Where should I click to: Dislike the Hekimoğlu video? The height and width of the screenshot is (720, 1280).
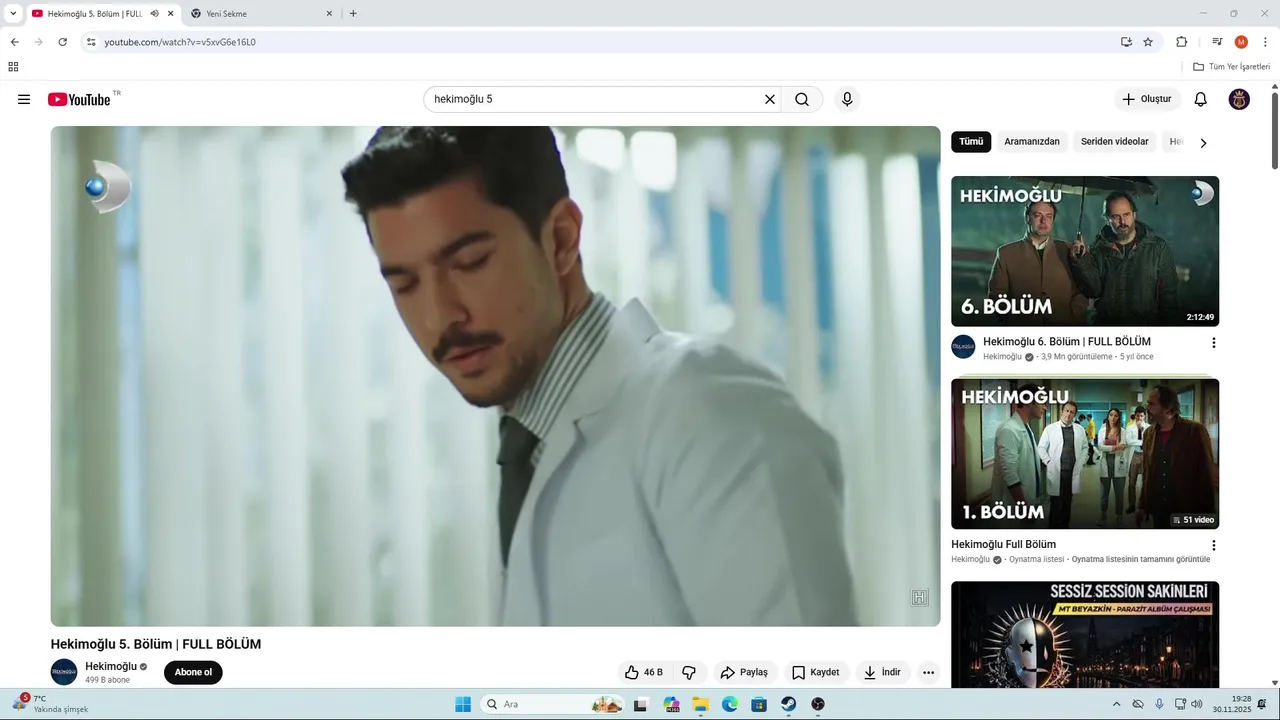689,672
